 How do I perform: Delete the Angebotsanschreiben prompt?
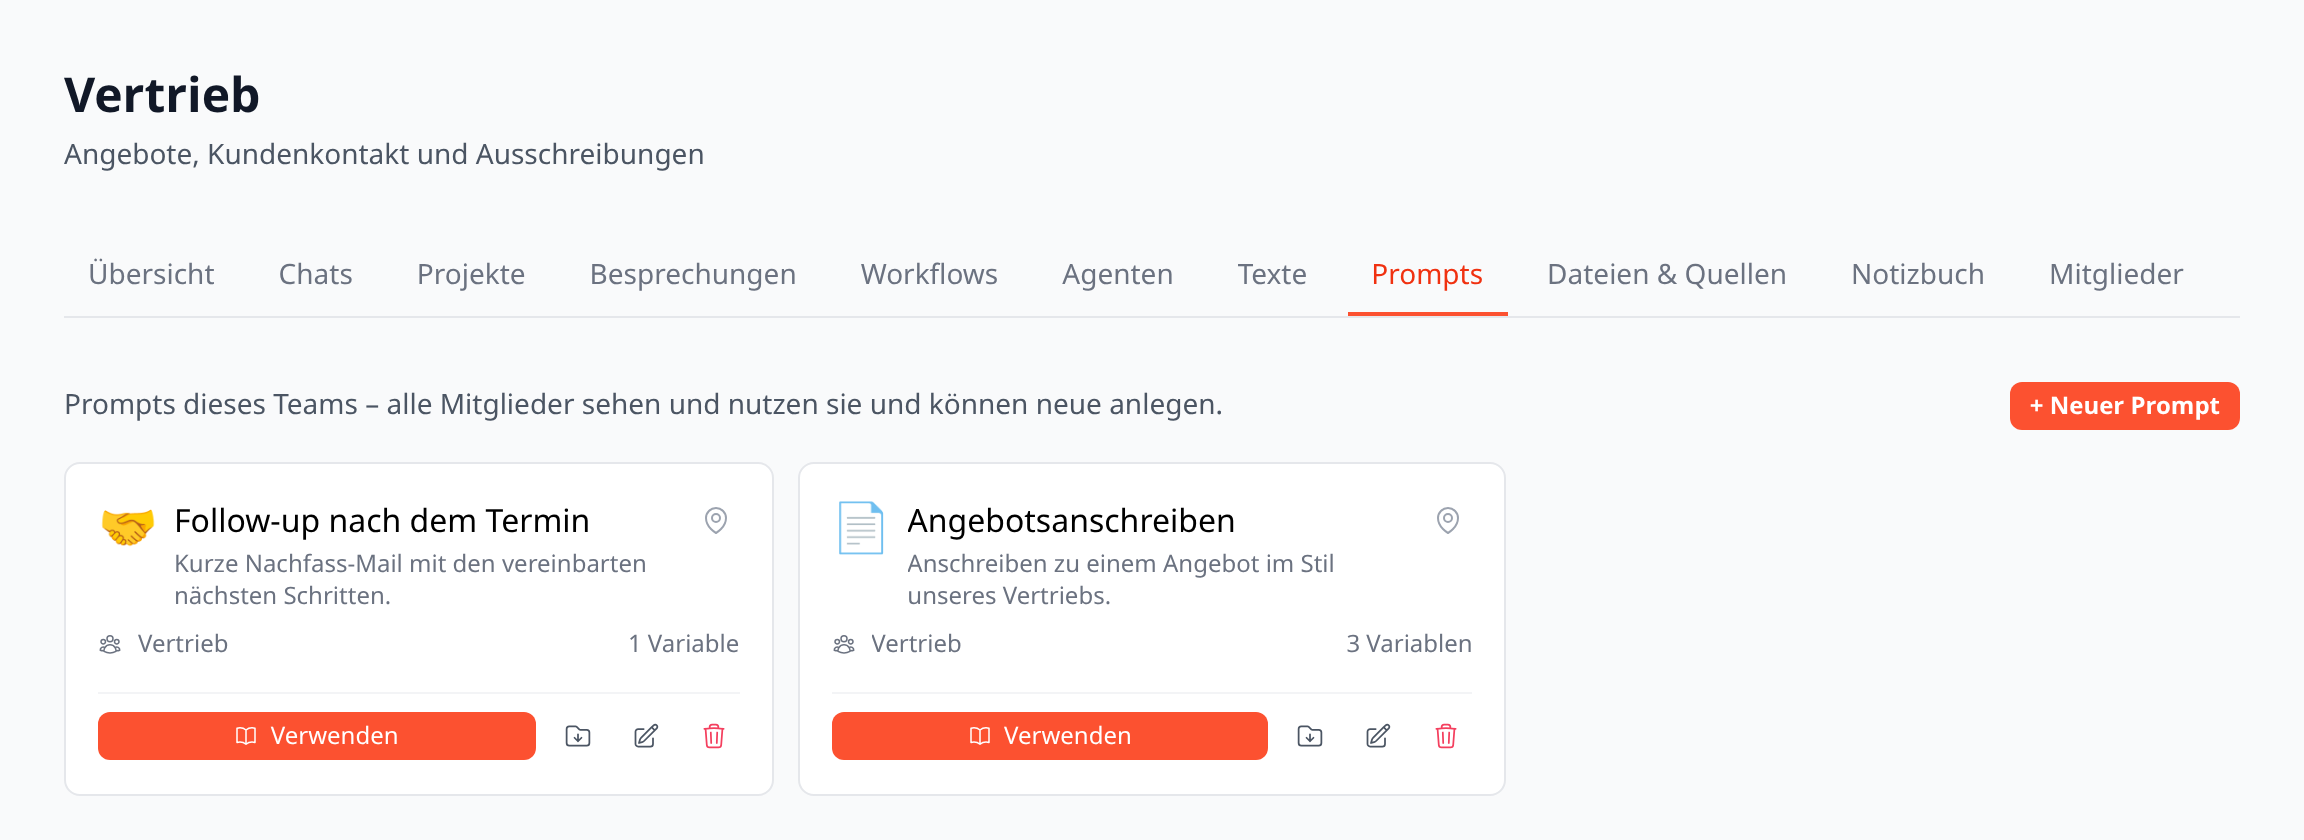coord(1446,736)
